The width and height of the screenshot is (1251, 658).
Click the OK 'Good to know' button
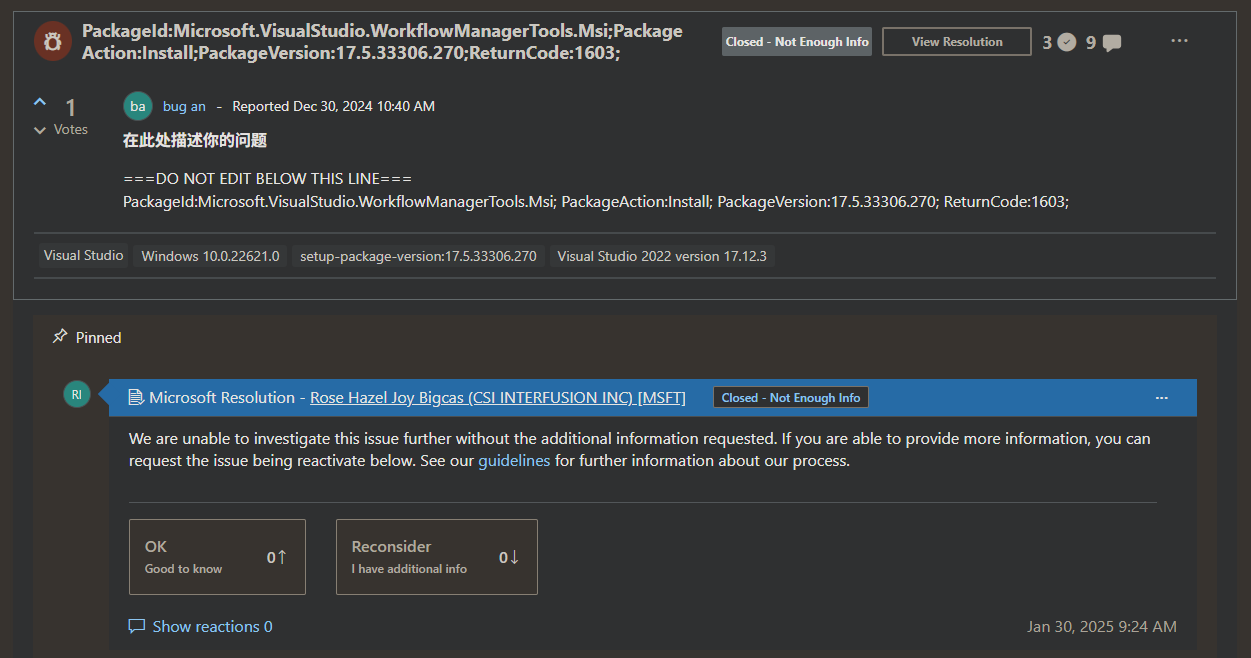[217, 557]
